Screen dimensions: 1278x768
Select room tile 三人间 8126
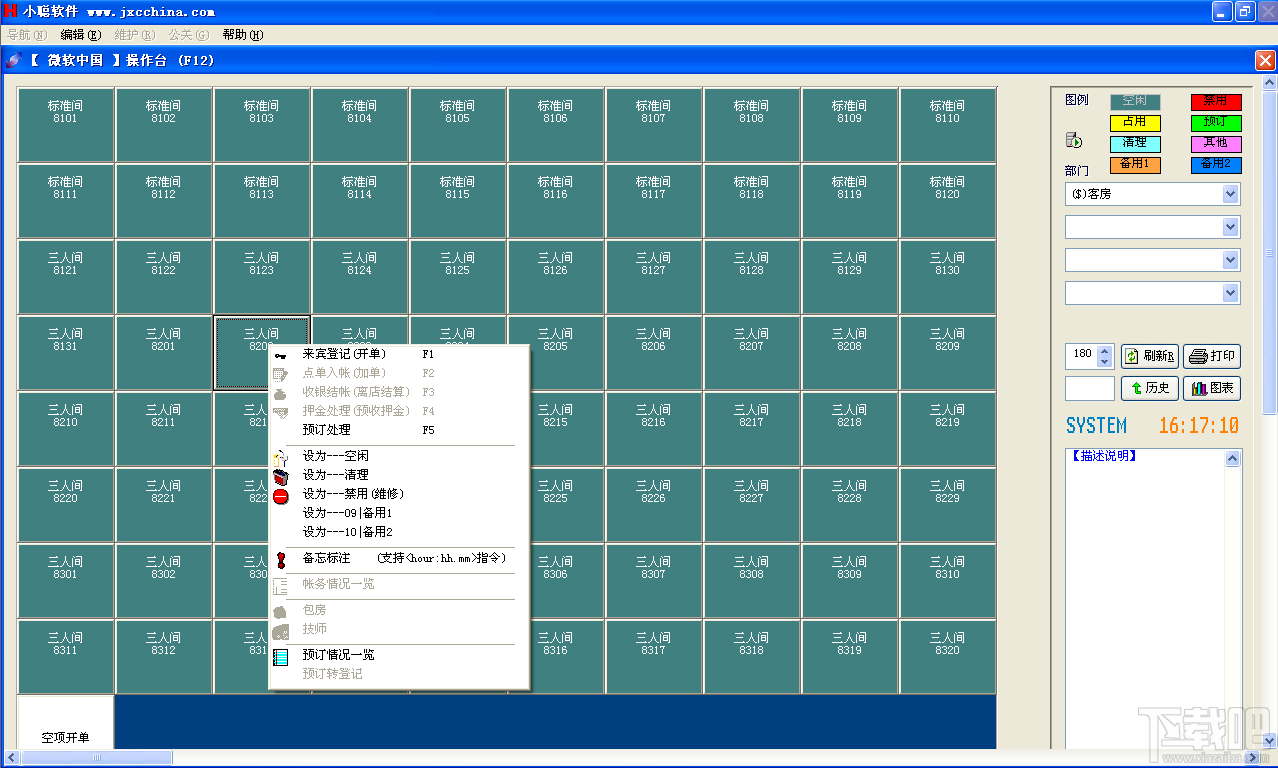point(556,277)
